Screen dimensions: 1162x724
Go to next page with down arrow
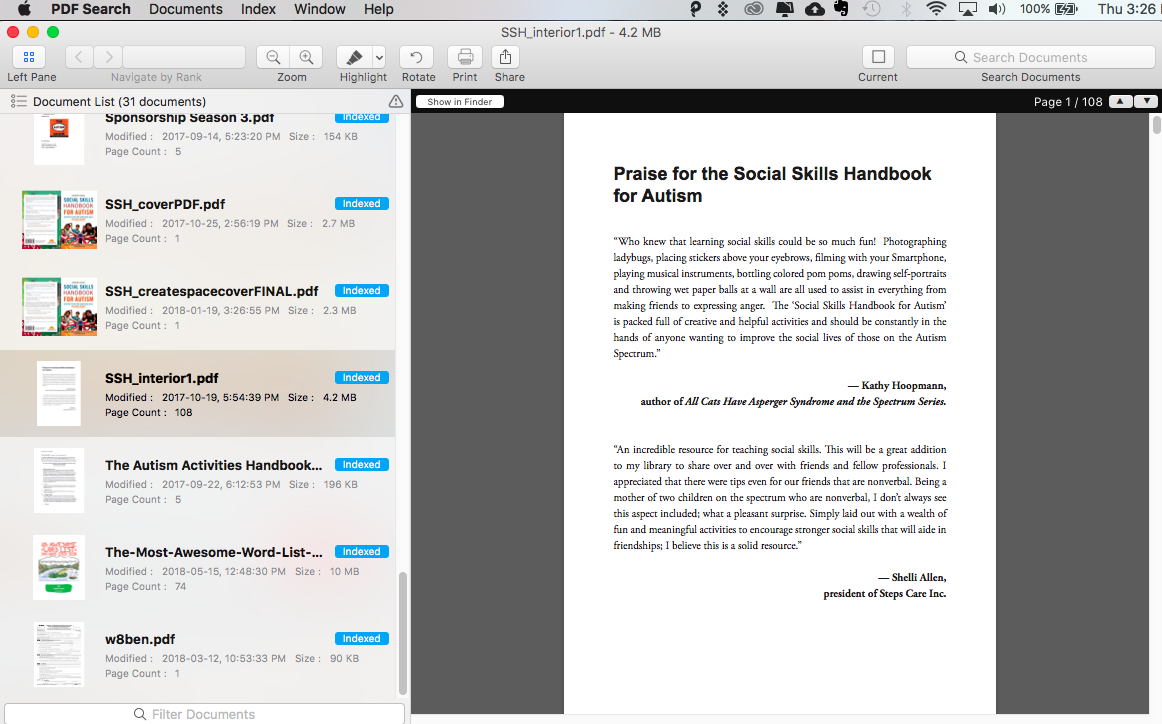coord(1146,102)
